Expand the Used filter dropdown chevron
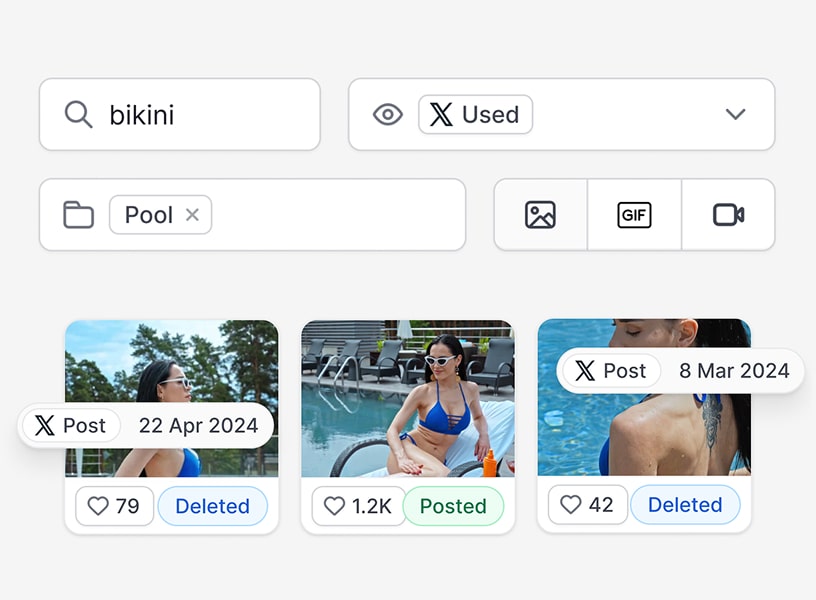The height and width of the screenshot is (600, 816). pyautogui.click(x=735, y=115)
